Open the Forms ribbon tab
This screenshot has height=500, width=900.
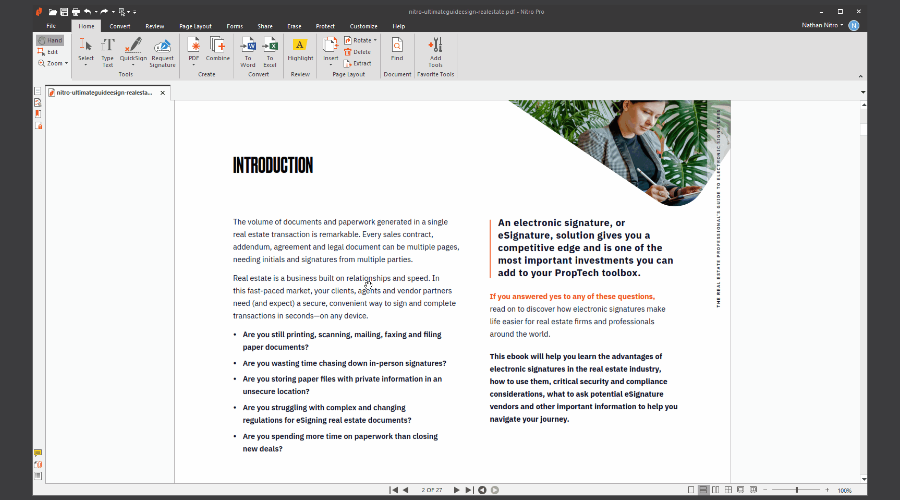click(234, 26)
